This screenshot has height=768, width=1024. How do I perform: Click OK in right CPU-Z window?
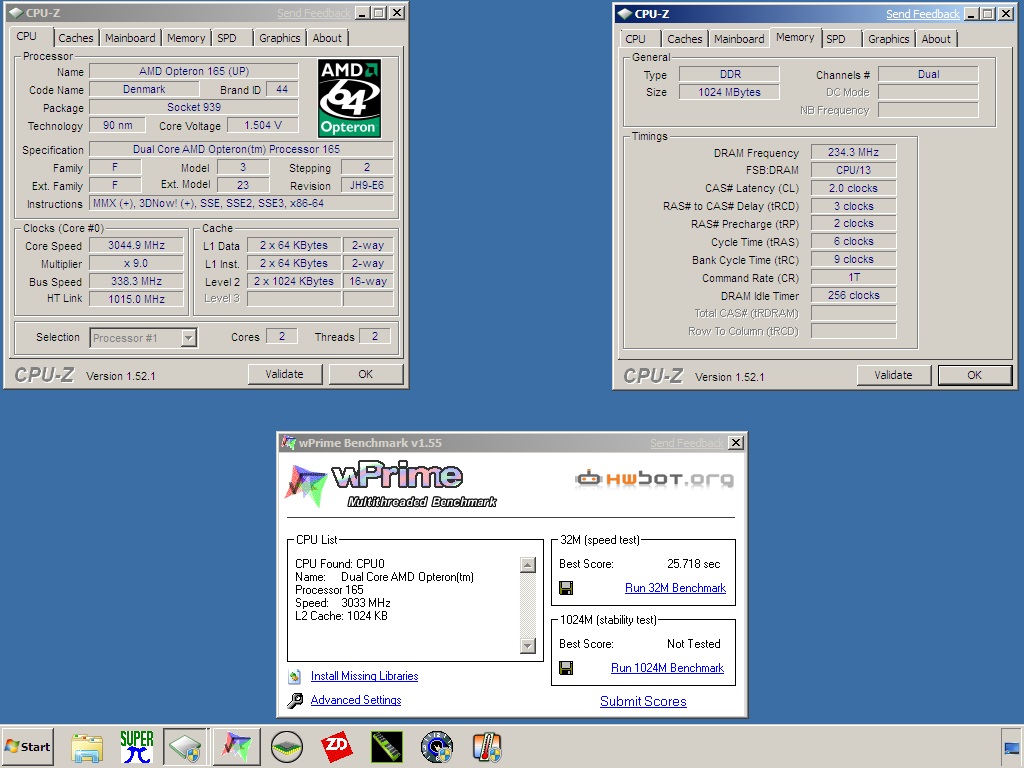[x=974, y=375]
